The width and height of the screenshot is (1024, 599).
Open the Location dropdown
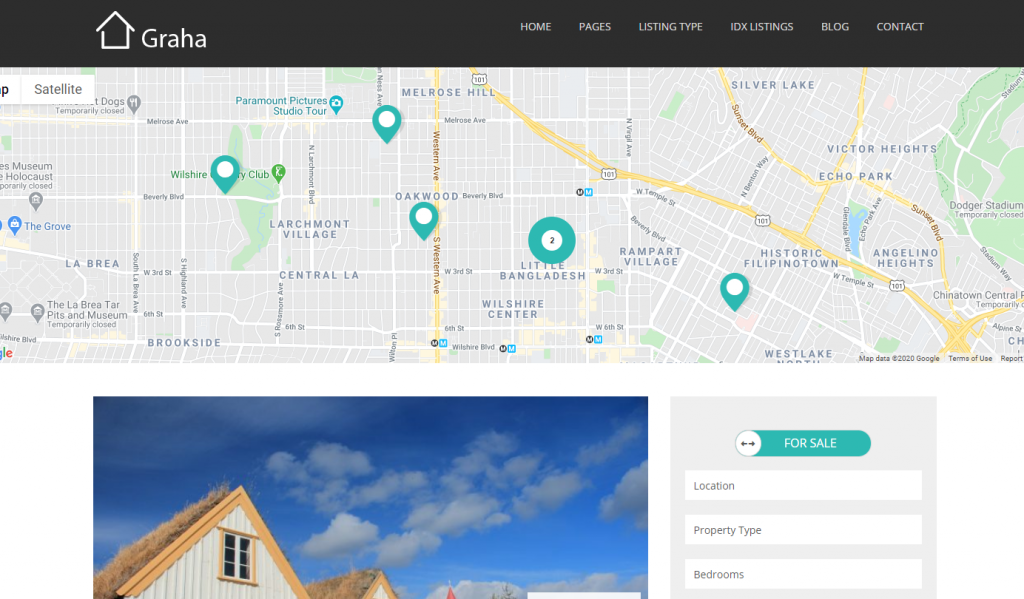(802, 486)
